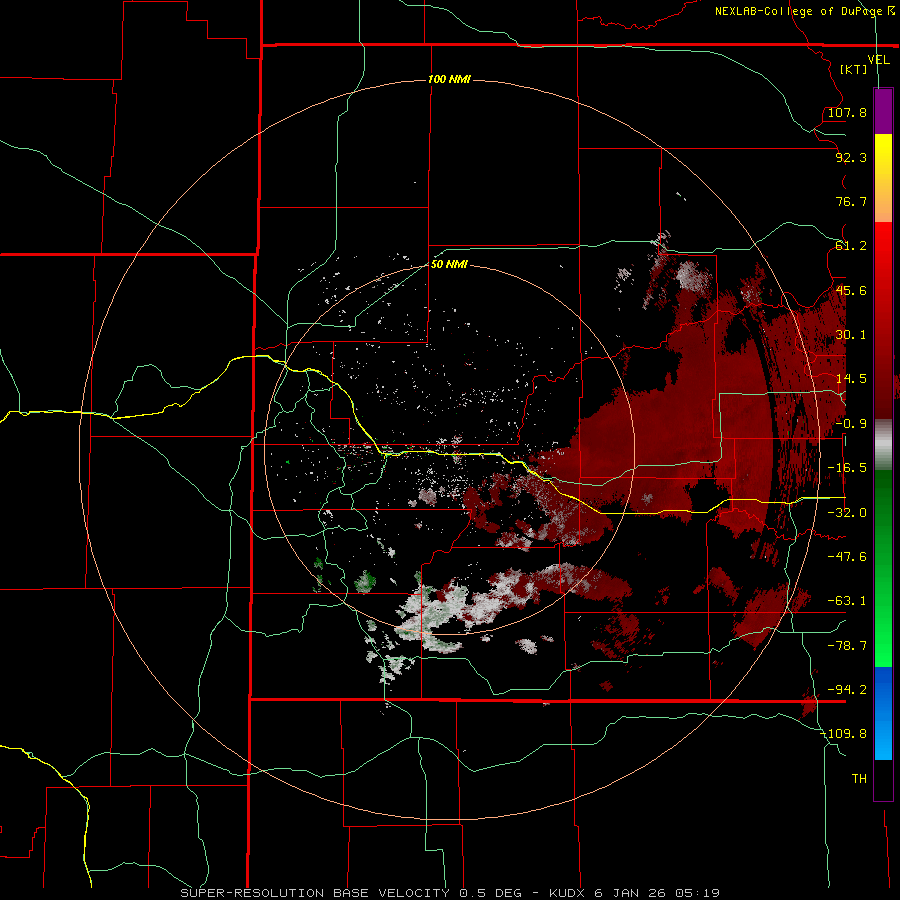The image size is (900, 900).
Task: Click the 107.8 value on velocity scale
Action: (847, 112)
